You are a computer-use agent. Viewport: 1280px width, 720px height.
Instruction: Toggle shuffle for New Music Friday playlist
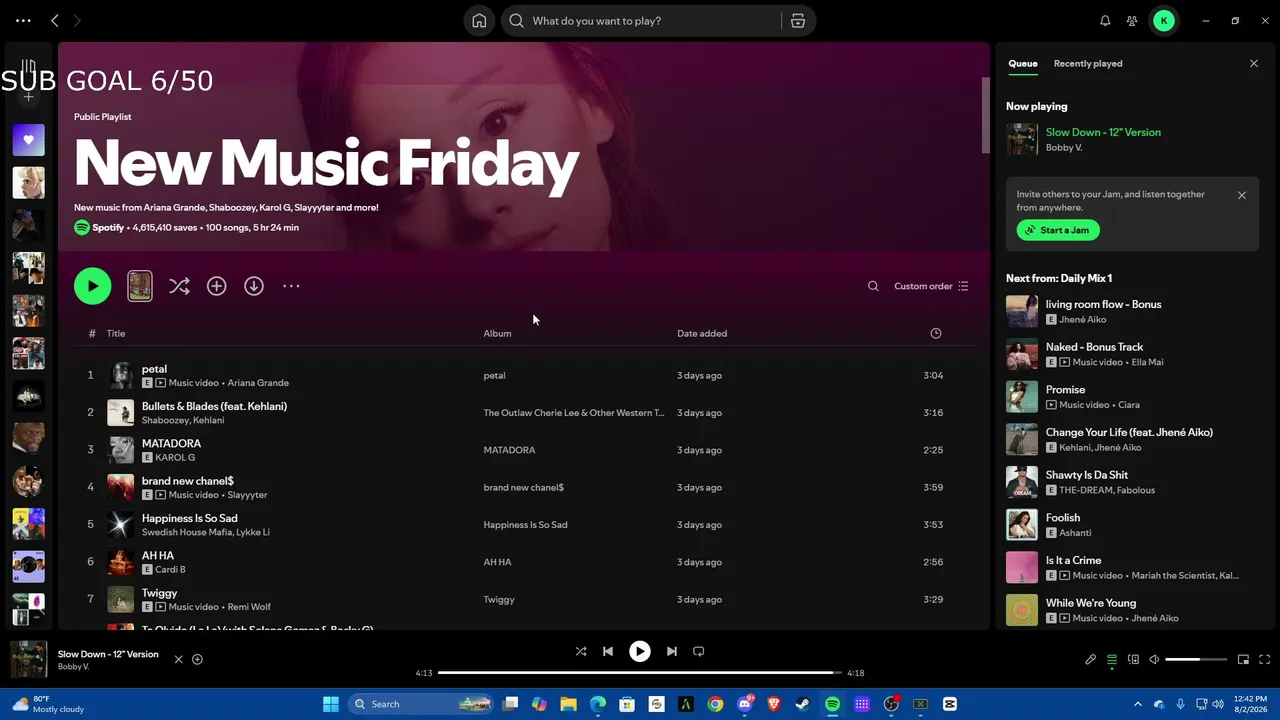179,286
